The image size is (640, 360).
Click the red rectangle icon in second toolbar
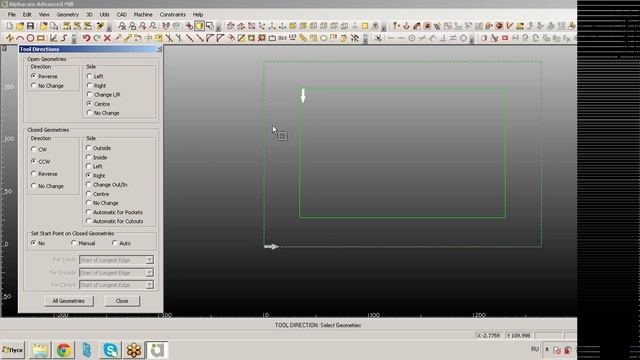click(505, 38)
